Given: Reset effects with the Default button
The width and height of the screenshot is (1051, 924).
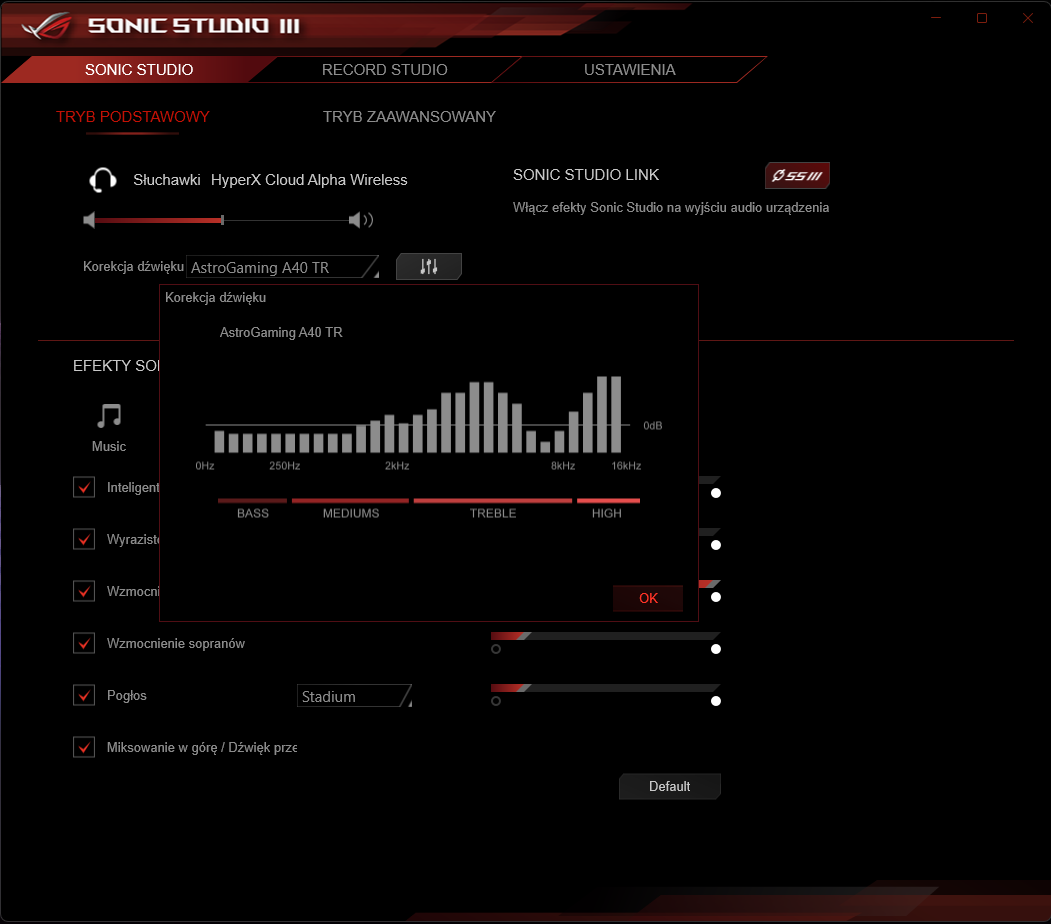Looking at the screenshot, I should (670, 786).
